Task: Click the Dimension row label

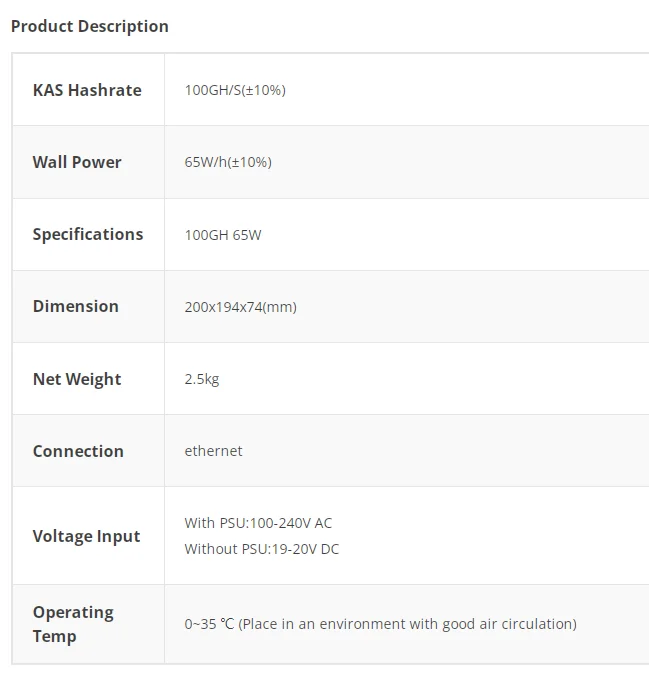Action: [x=75, y=306]
